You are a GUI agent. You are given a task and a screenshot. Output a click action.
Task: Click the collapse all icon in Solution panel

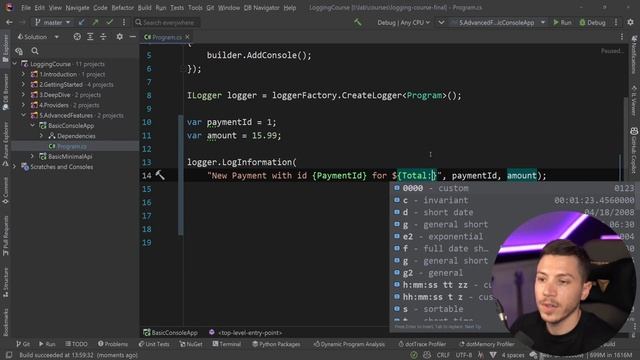coord(103,37)
